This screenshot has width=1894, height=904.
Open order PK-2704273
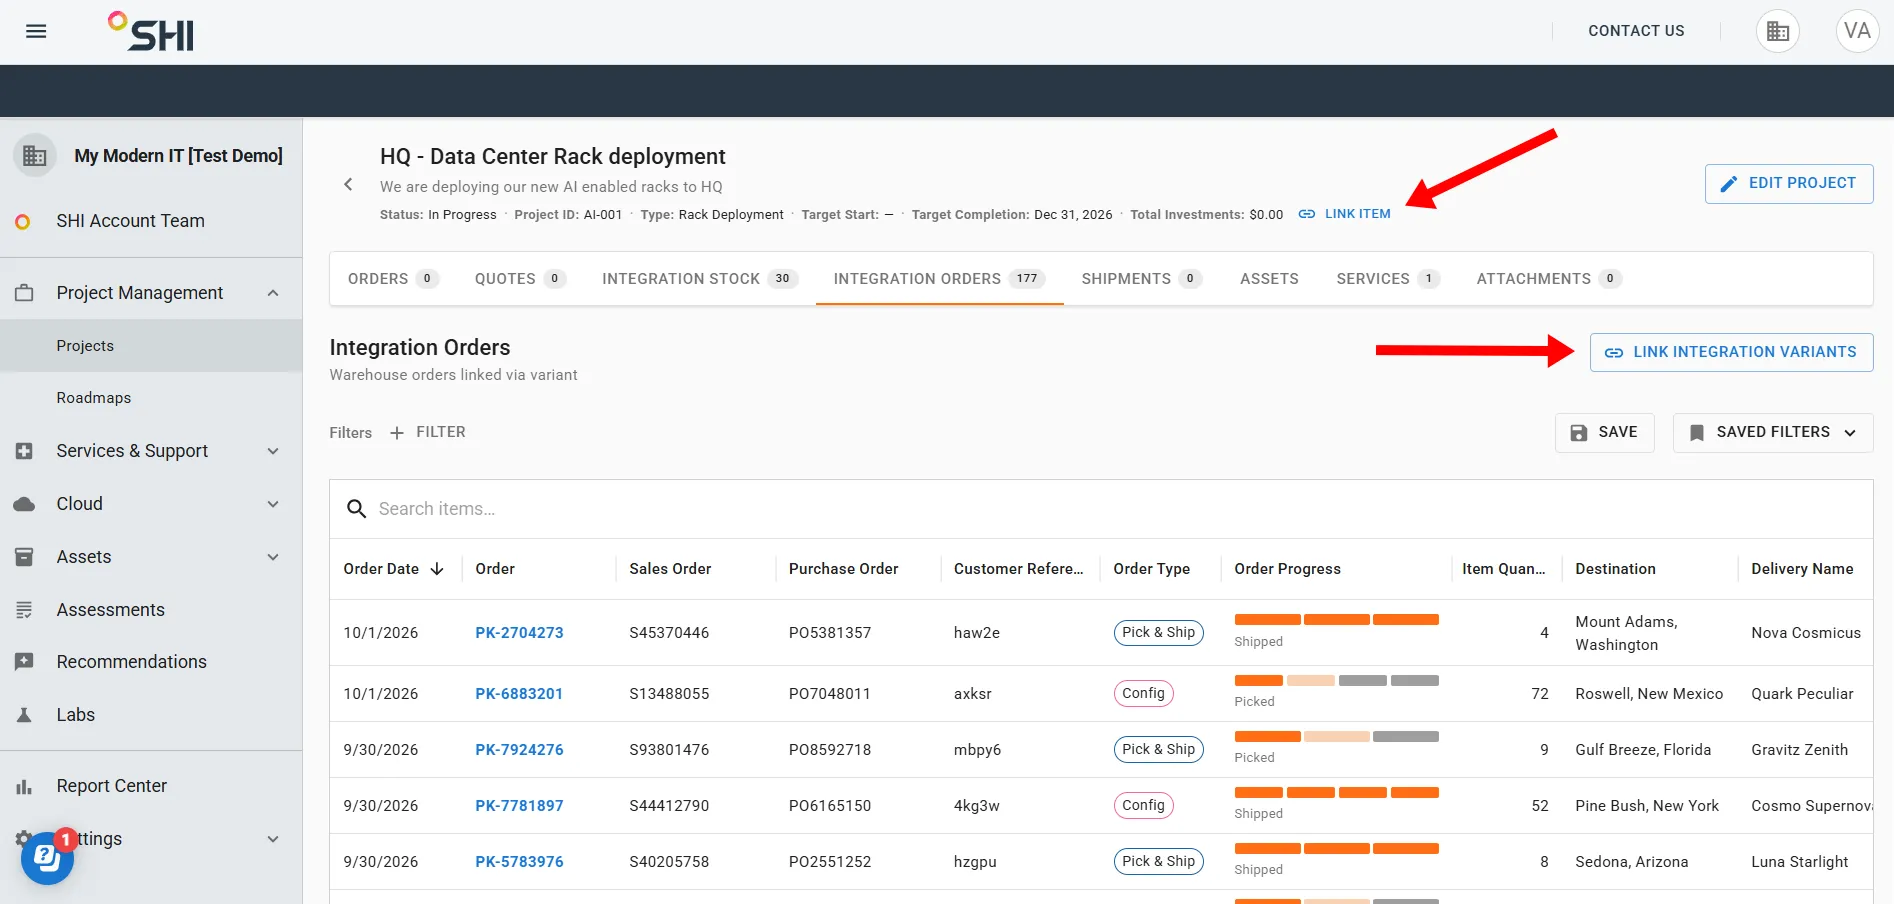pos(519,633)
